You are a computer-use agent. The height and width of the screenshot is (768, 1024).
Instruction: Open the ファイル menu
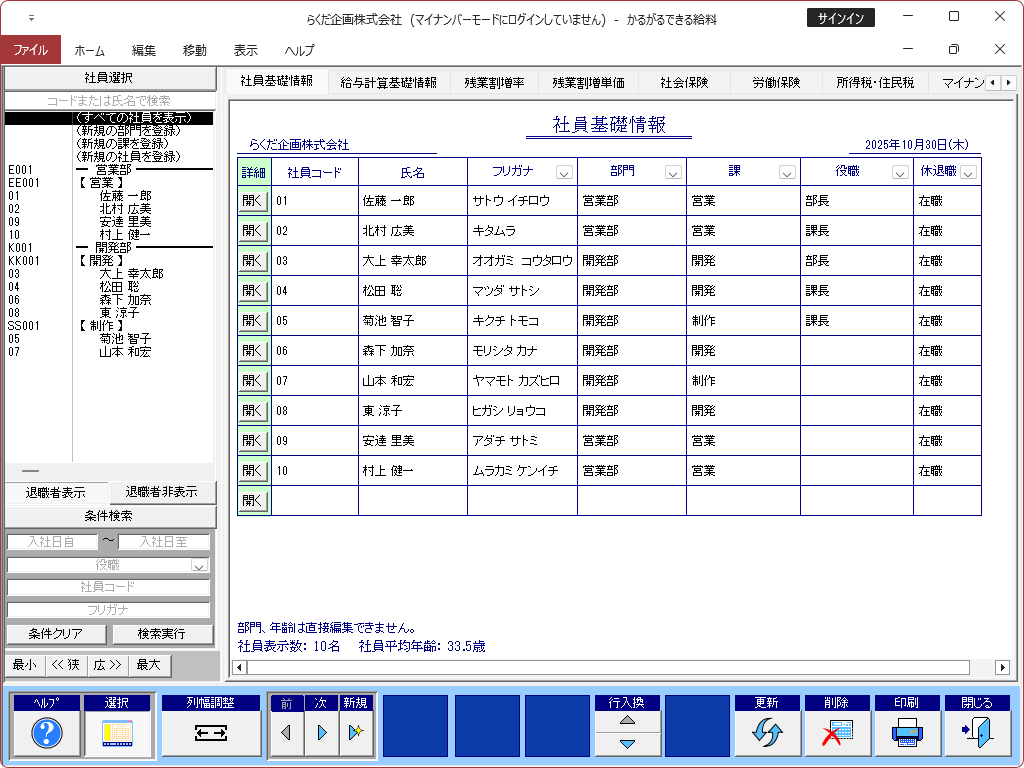coord(30,50)
